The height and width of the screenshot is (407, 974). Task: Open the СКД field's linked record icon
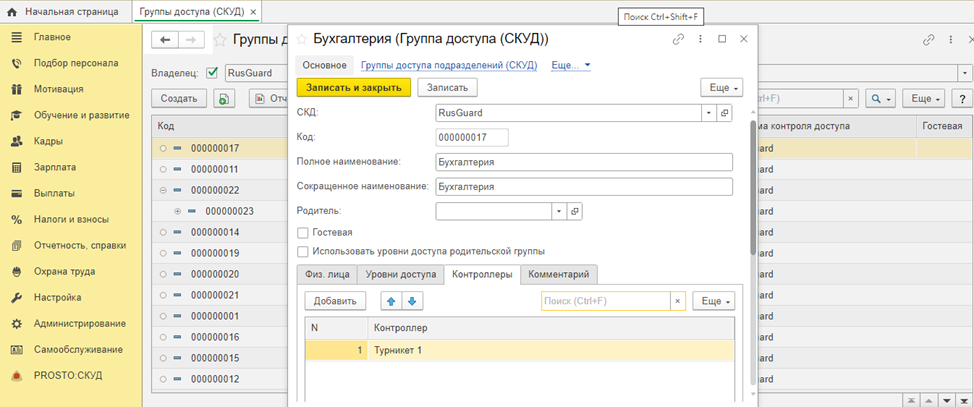tap(725, 113)
